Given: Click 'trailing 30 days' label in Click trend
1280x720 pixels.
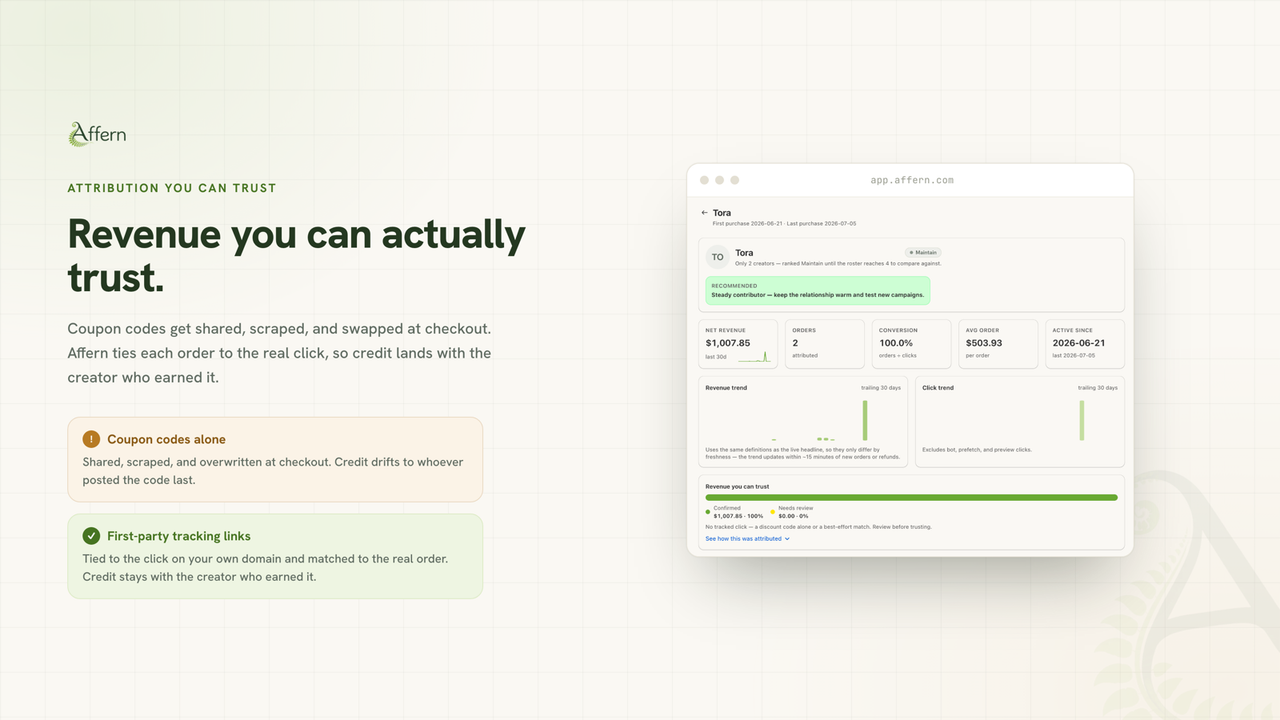Looking at the screenshot, I should coord(1098,387).
